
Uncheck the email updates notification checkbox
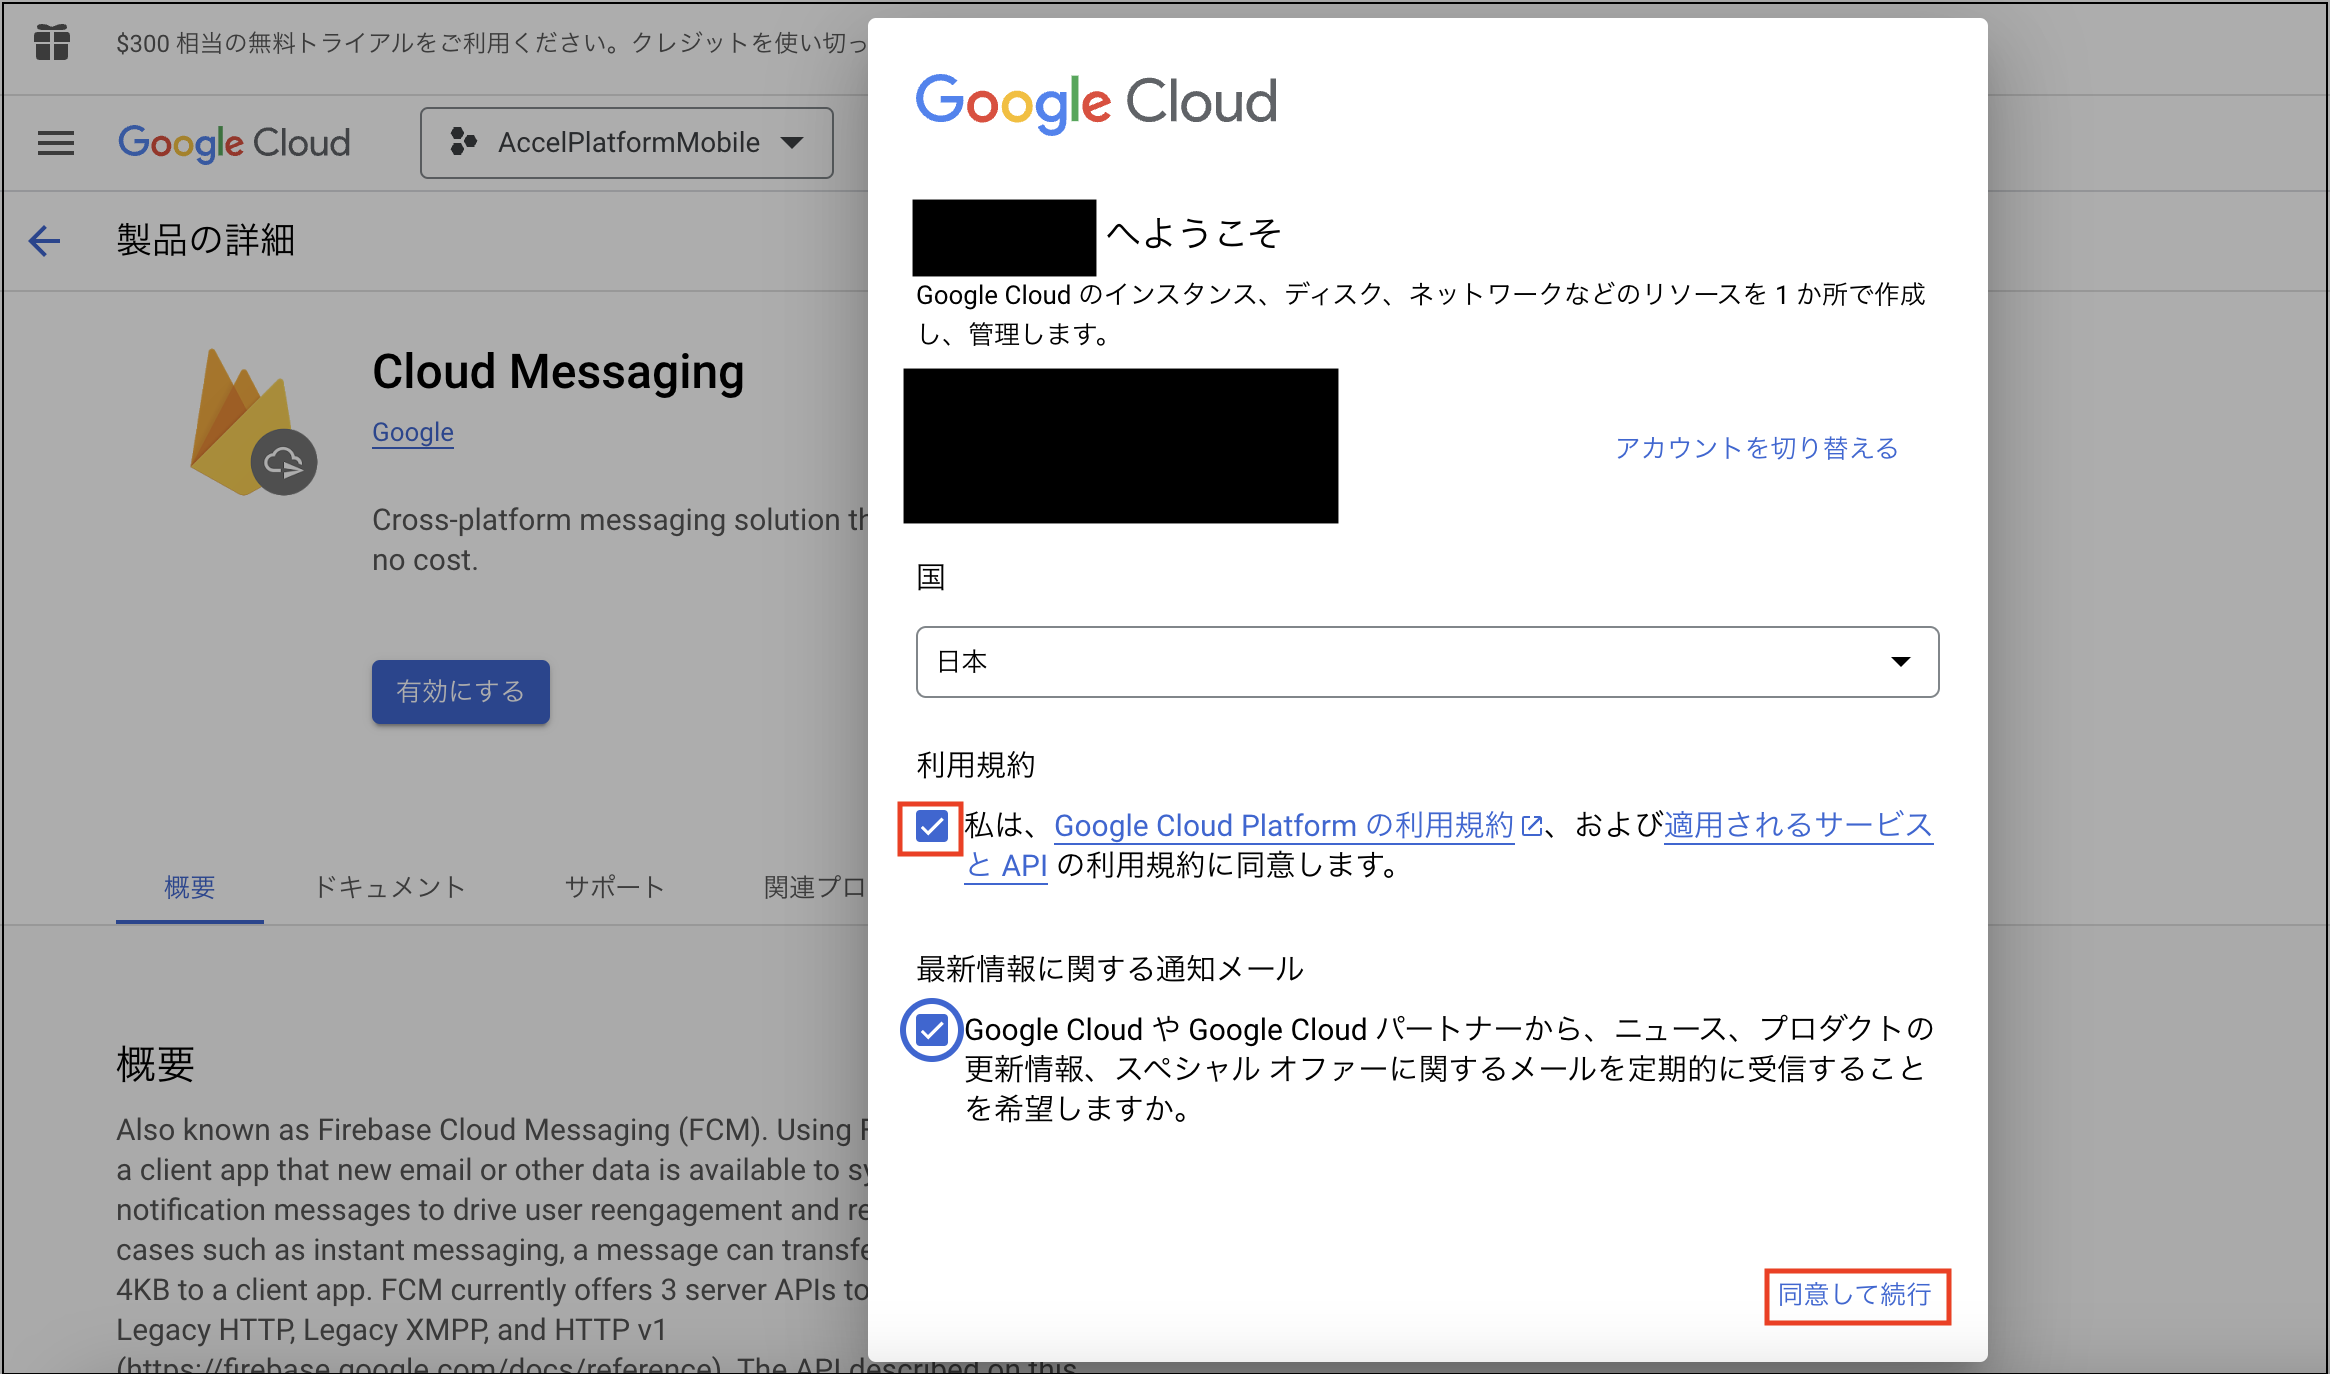931,1030
